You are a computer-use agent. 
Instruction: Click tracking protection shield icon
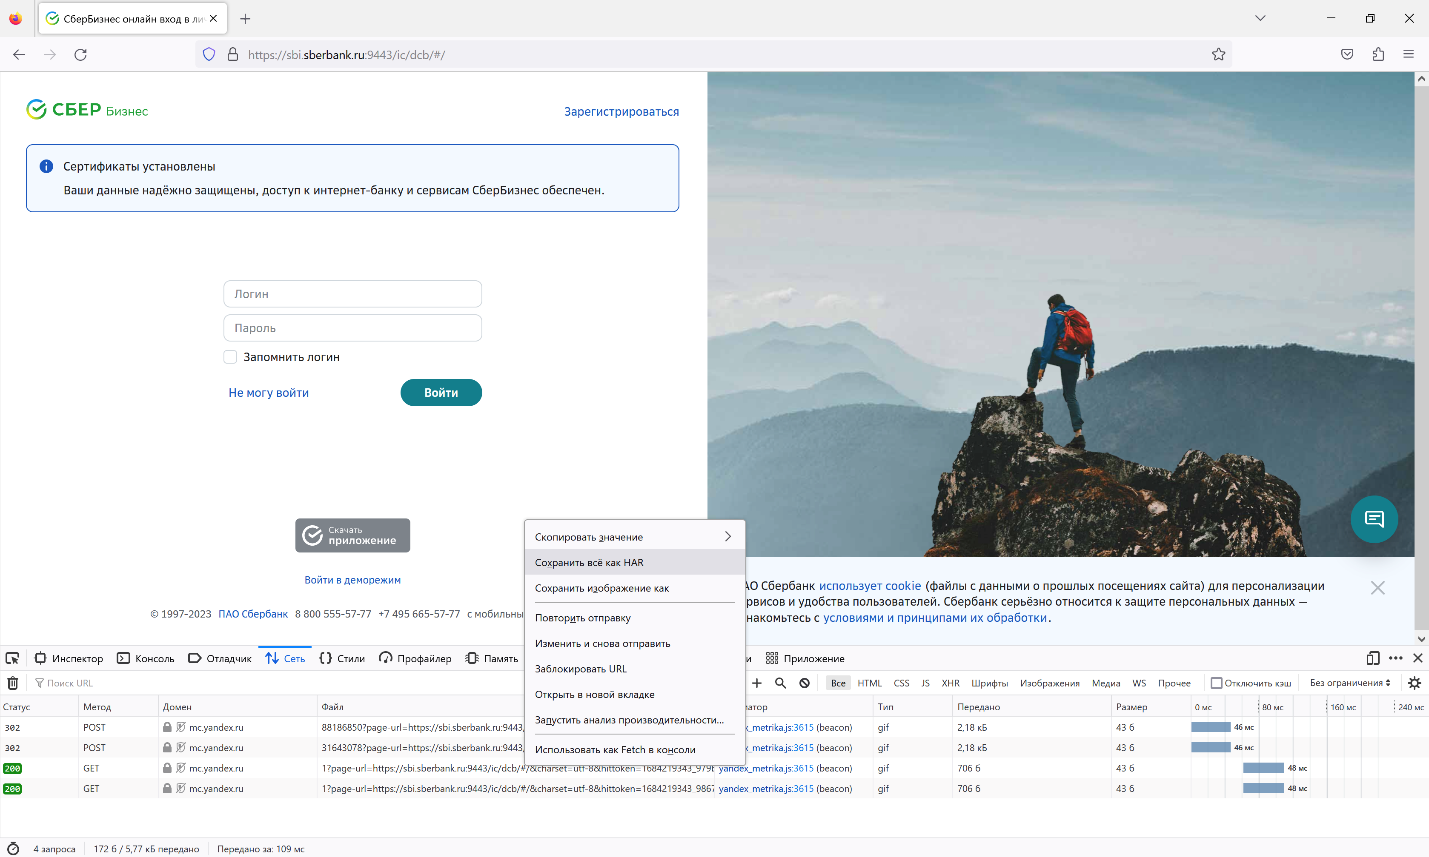point(209,54)
